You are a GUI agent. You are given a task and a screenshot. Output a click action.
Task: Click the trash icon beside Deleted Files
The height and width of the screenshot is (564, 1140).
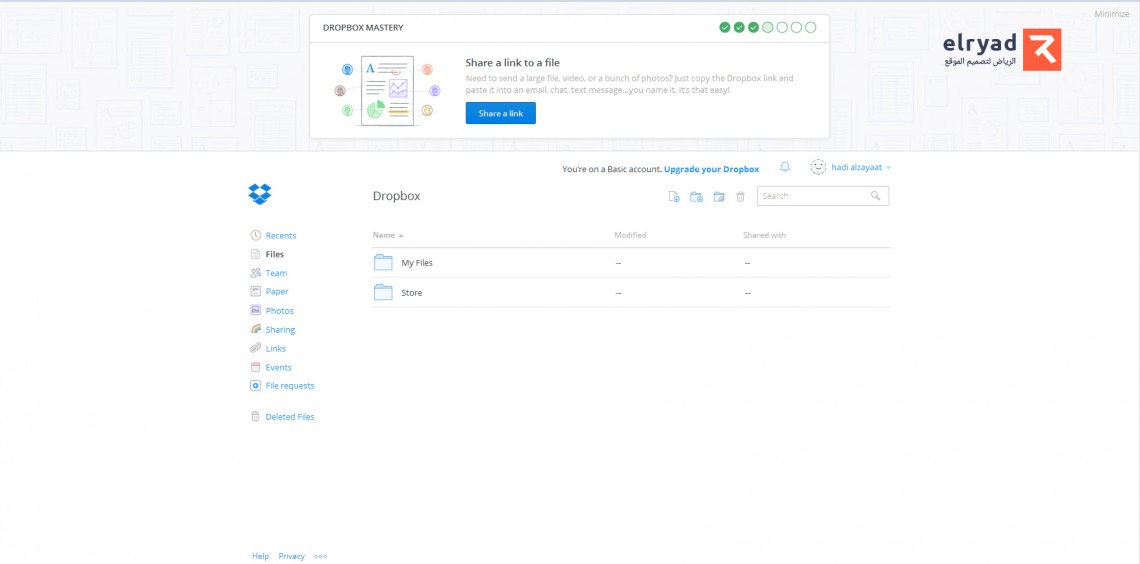[x=255, y=416]
